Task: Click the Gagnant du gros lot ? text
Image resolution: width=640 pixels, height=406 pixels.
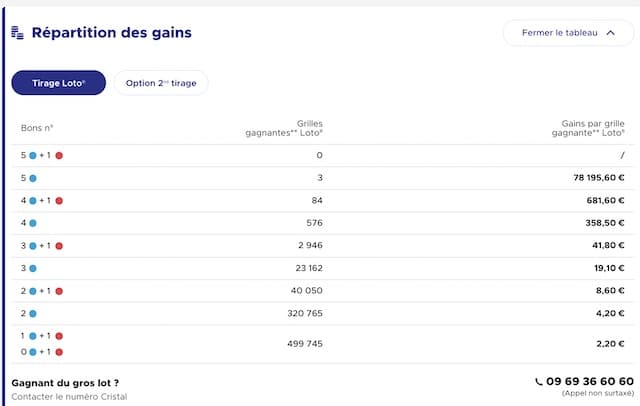Action: pyautogui.click(x=65, y=383)
